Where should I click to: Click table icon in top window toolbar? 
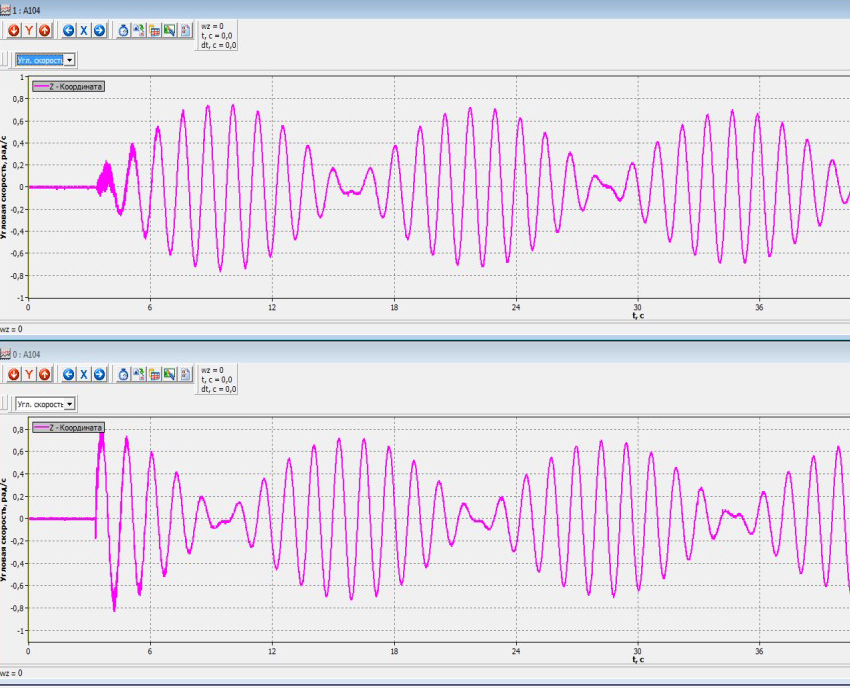155,30
